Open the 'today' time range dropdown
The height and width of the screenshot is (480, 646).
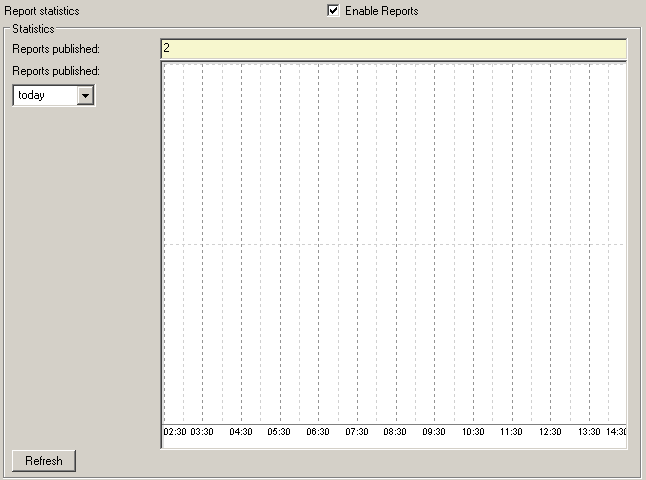85,95
